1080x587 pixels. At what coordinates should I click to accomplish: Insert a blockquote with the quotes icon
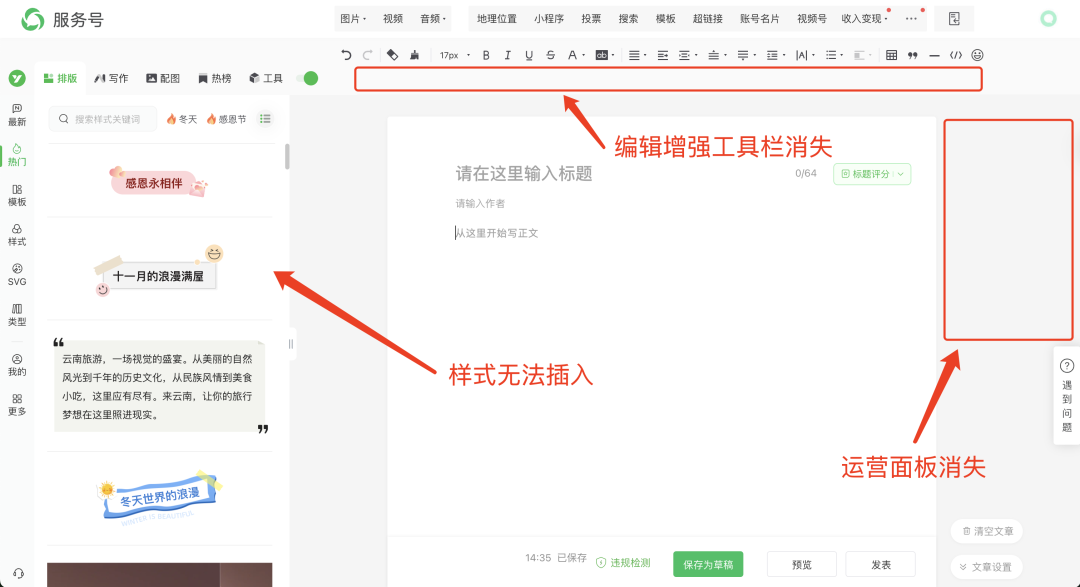click(913, 55)
